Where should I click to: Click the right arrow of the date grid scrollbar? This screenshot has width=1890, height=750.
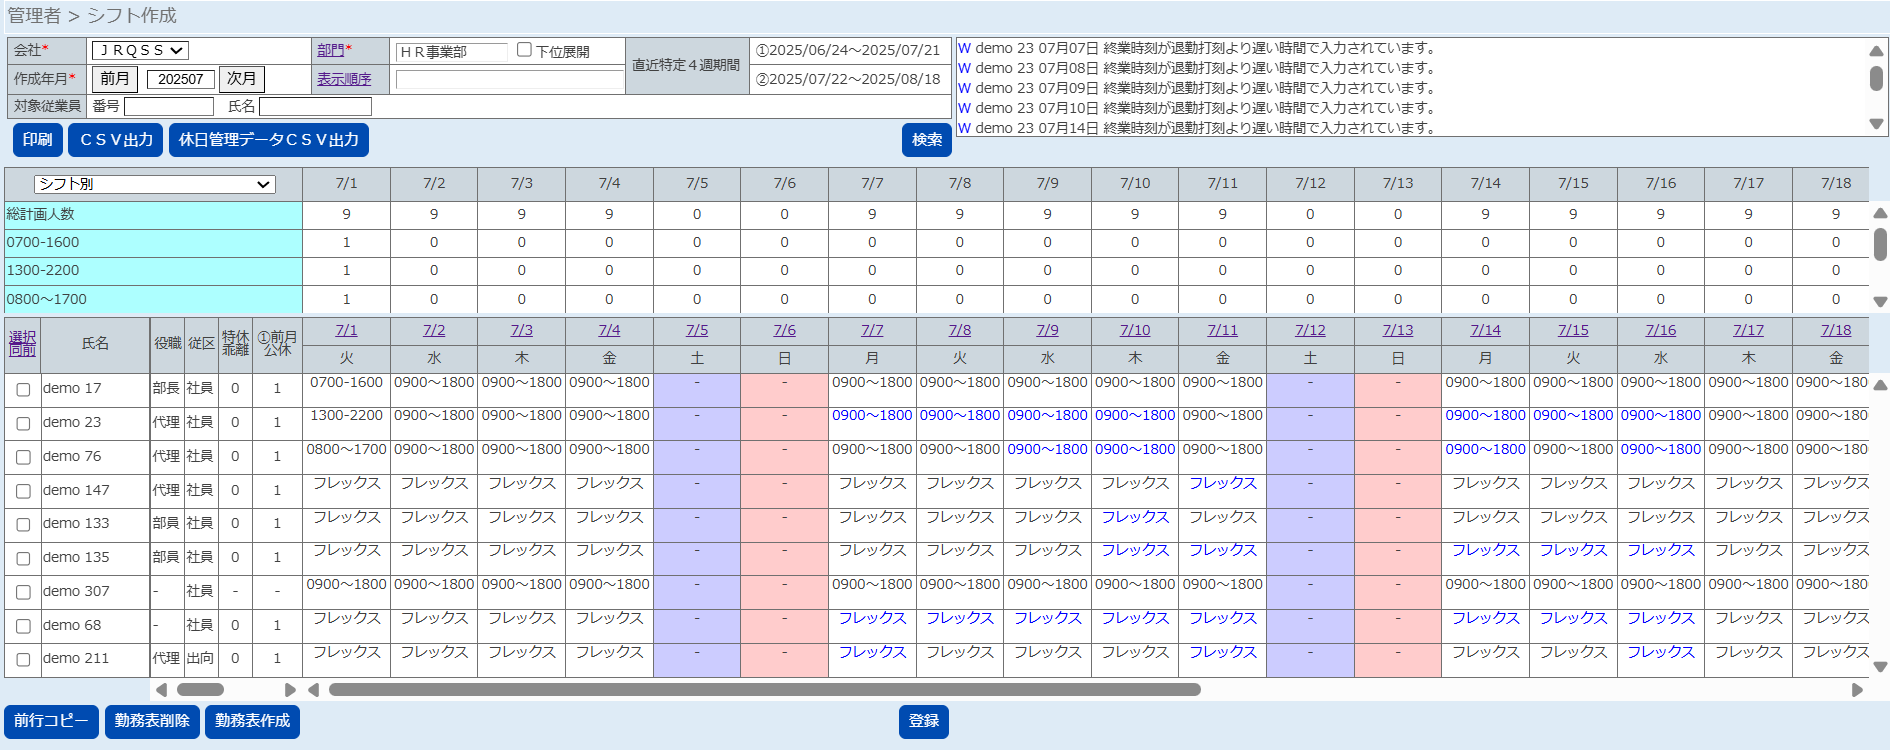1857,690
